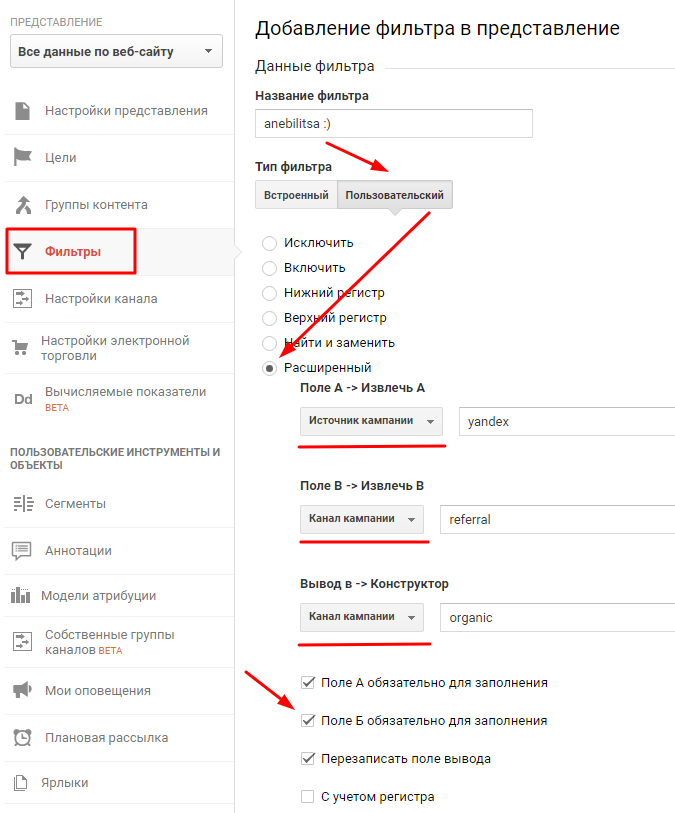Click the Фильтры funnel icon
This screenshot has height=813, width=675.
[x=23, y=251]
